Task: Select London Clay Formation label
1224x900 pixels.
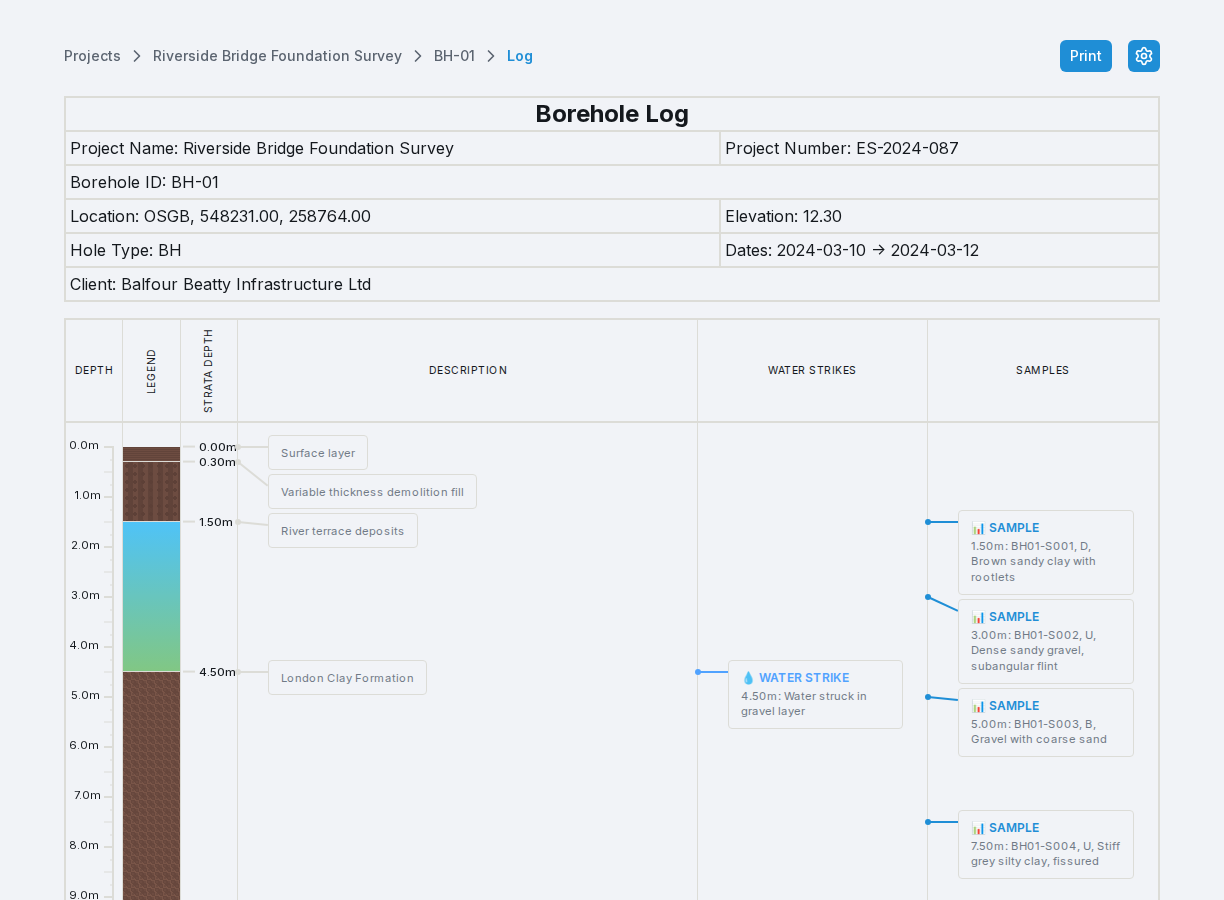Action: coord(347,678)
